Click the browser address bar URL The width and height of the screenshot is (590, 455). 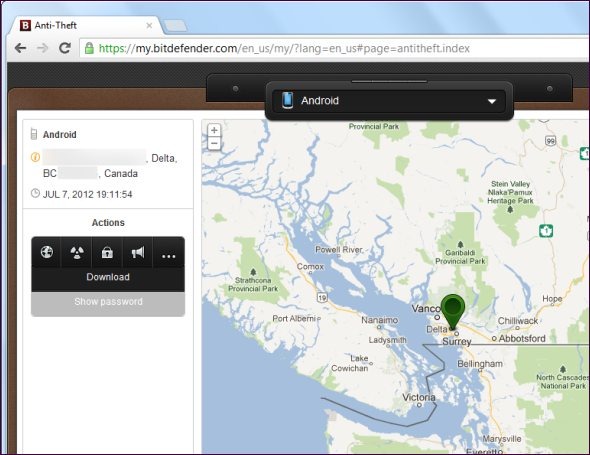[284, 48]
